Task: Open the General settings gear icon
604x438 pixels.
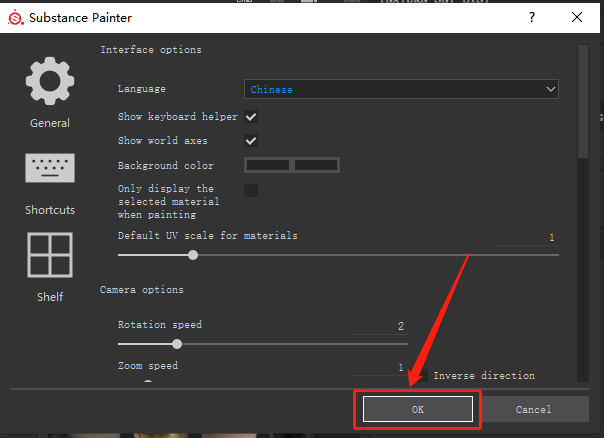Action: click(x=50, y=81)
